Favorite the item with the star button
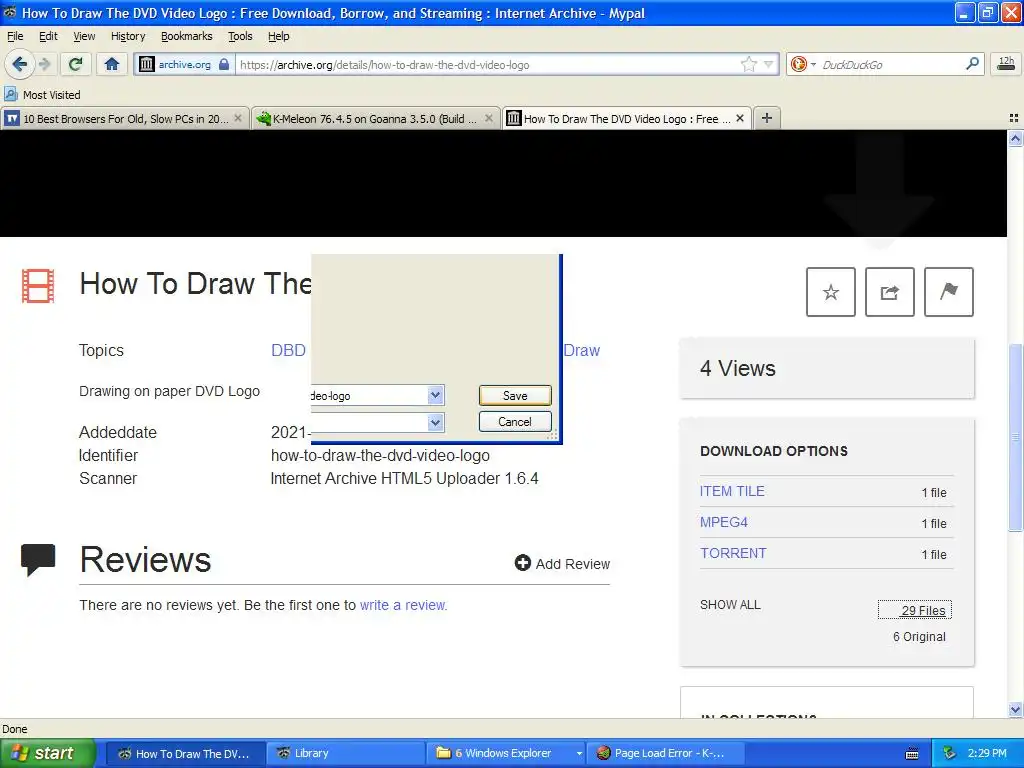 tap(831, 292)
